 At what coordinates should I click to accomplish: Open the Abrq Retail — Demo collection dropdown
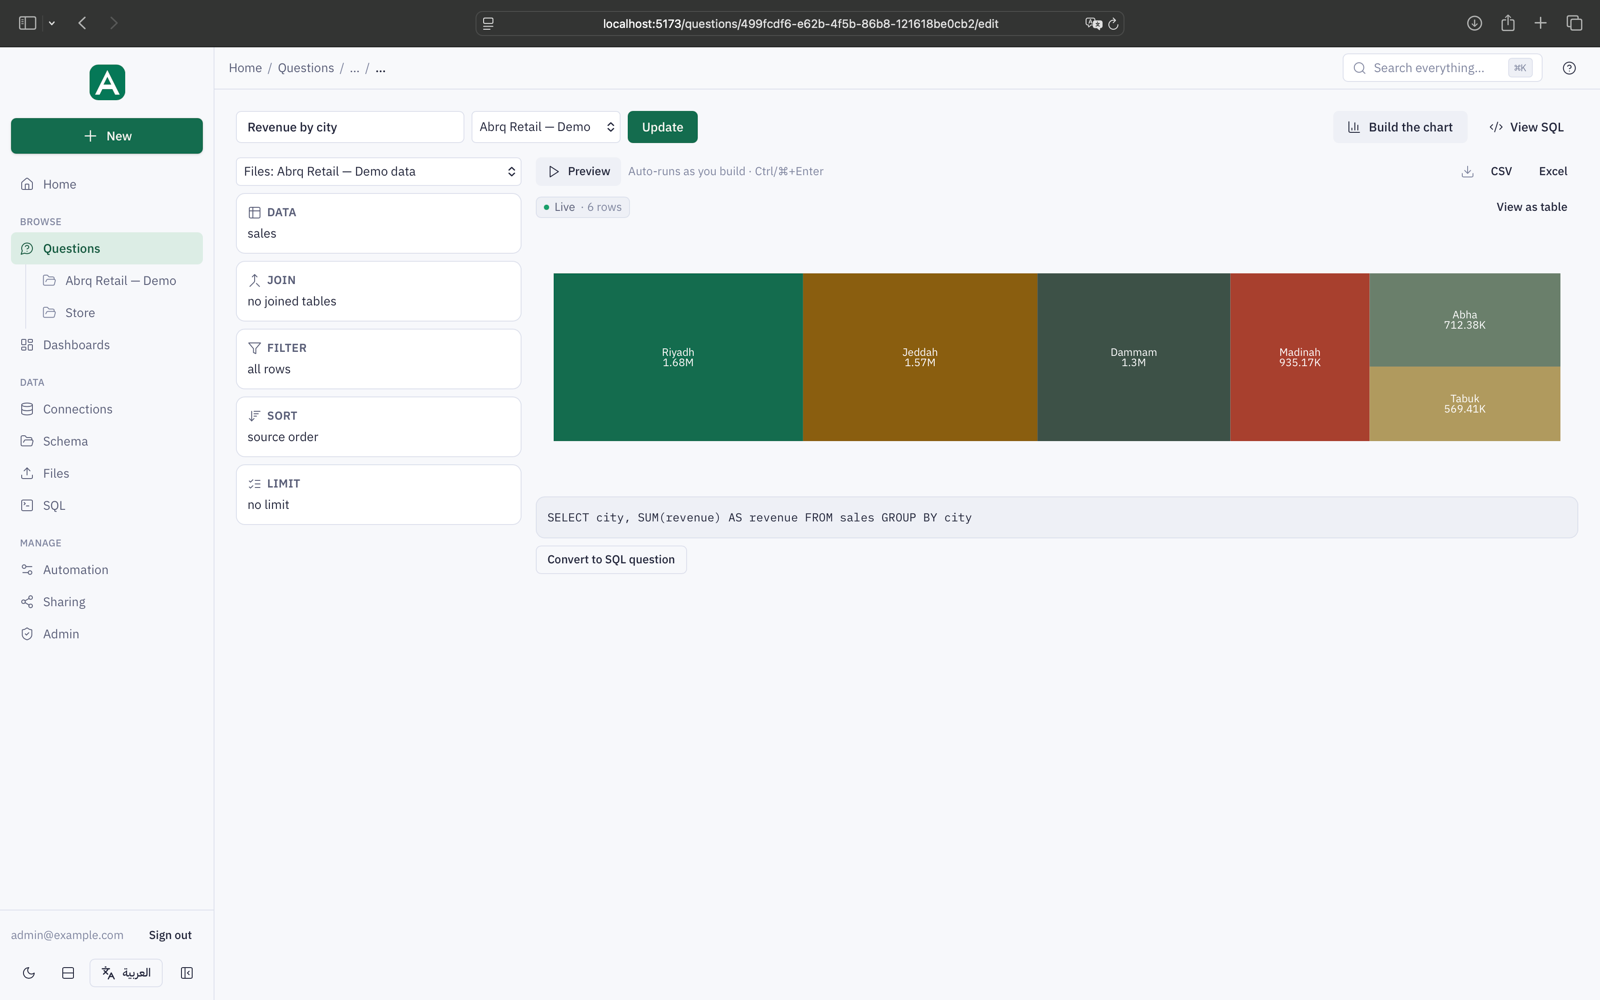546,127
